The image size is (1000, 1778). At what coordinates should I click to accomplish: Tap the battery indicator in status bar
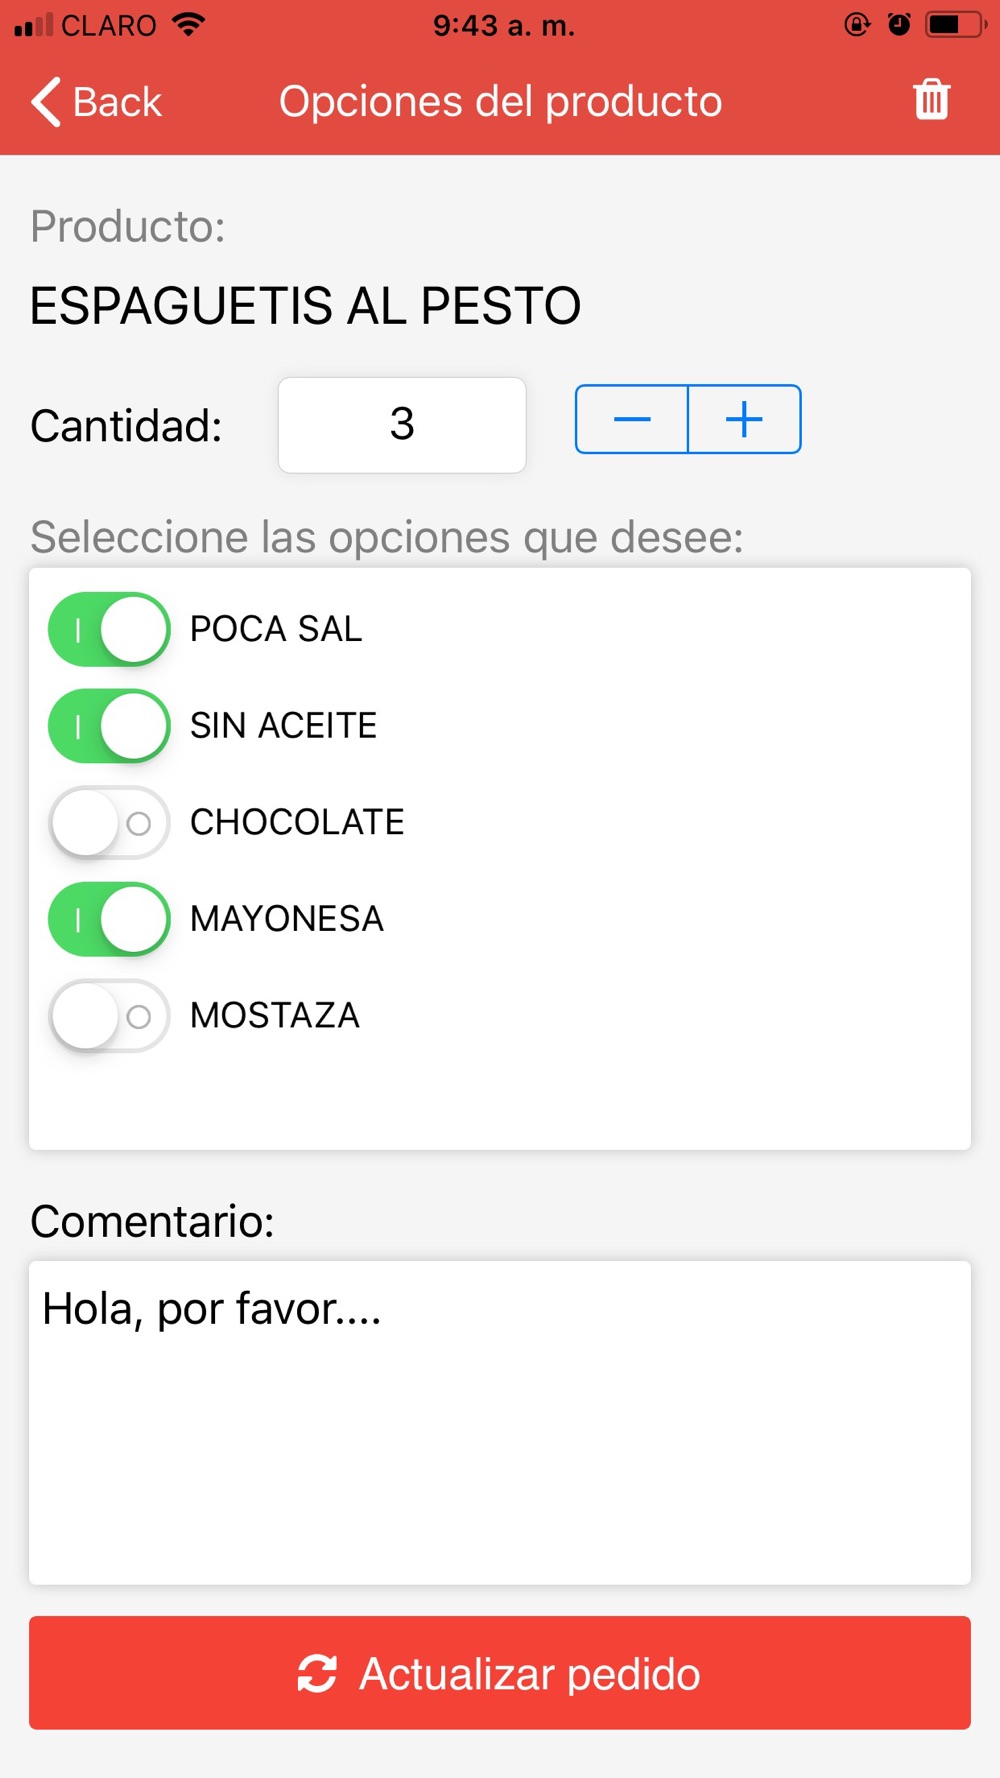tap(956, 24)
